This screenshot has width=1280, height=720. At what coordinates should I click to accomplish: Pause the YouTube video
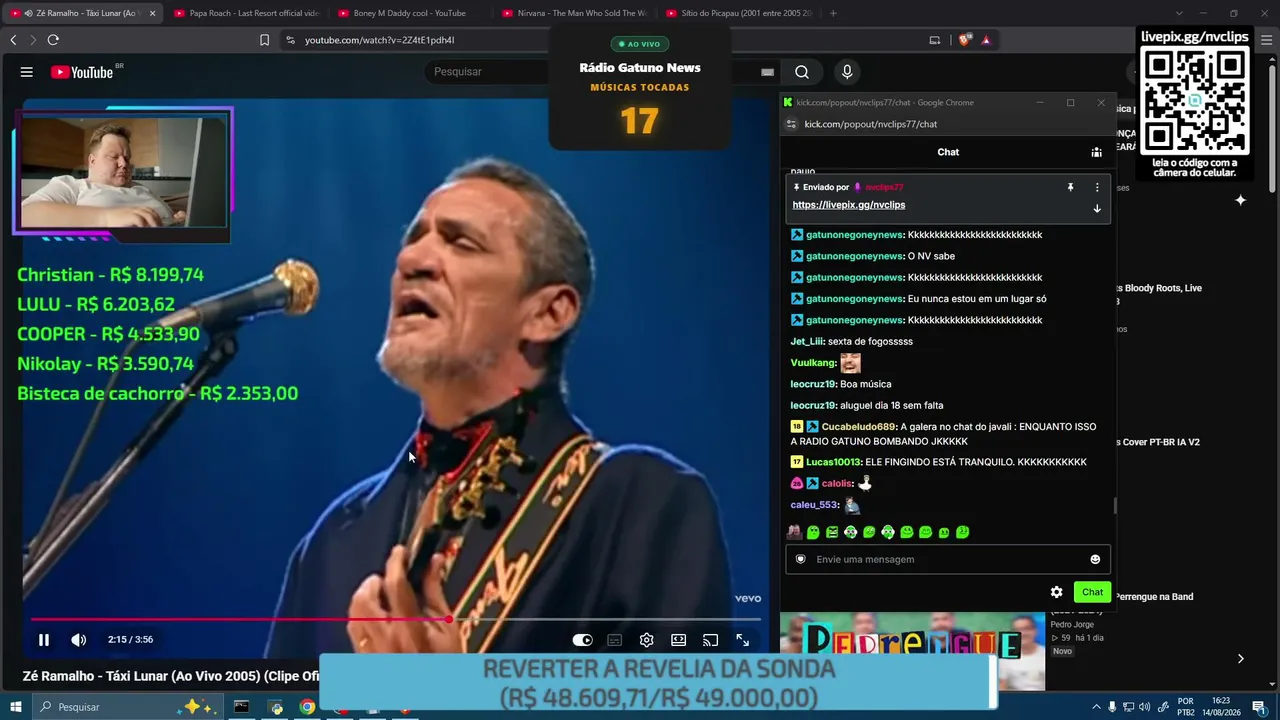tap(44, 640)
